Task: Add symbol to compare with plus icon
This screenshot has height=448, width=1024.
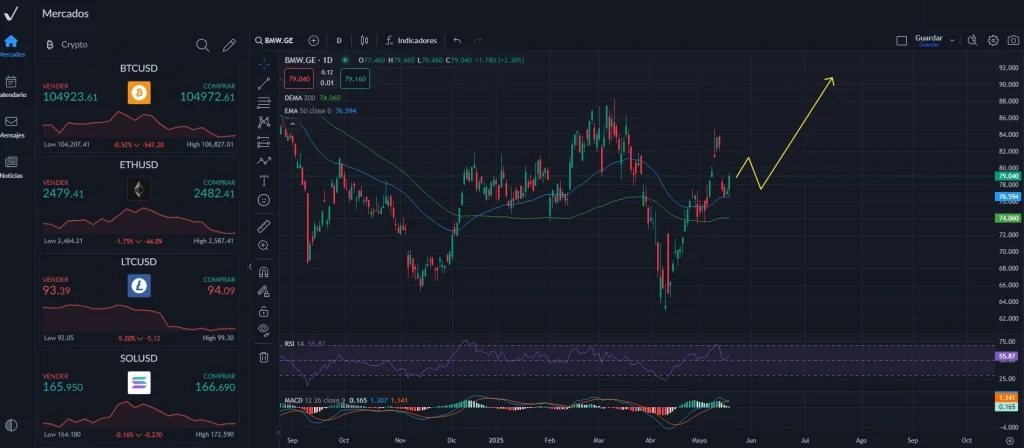Action: coord(313,40)
